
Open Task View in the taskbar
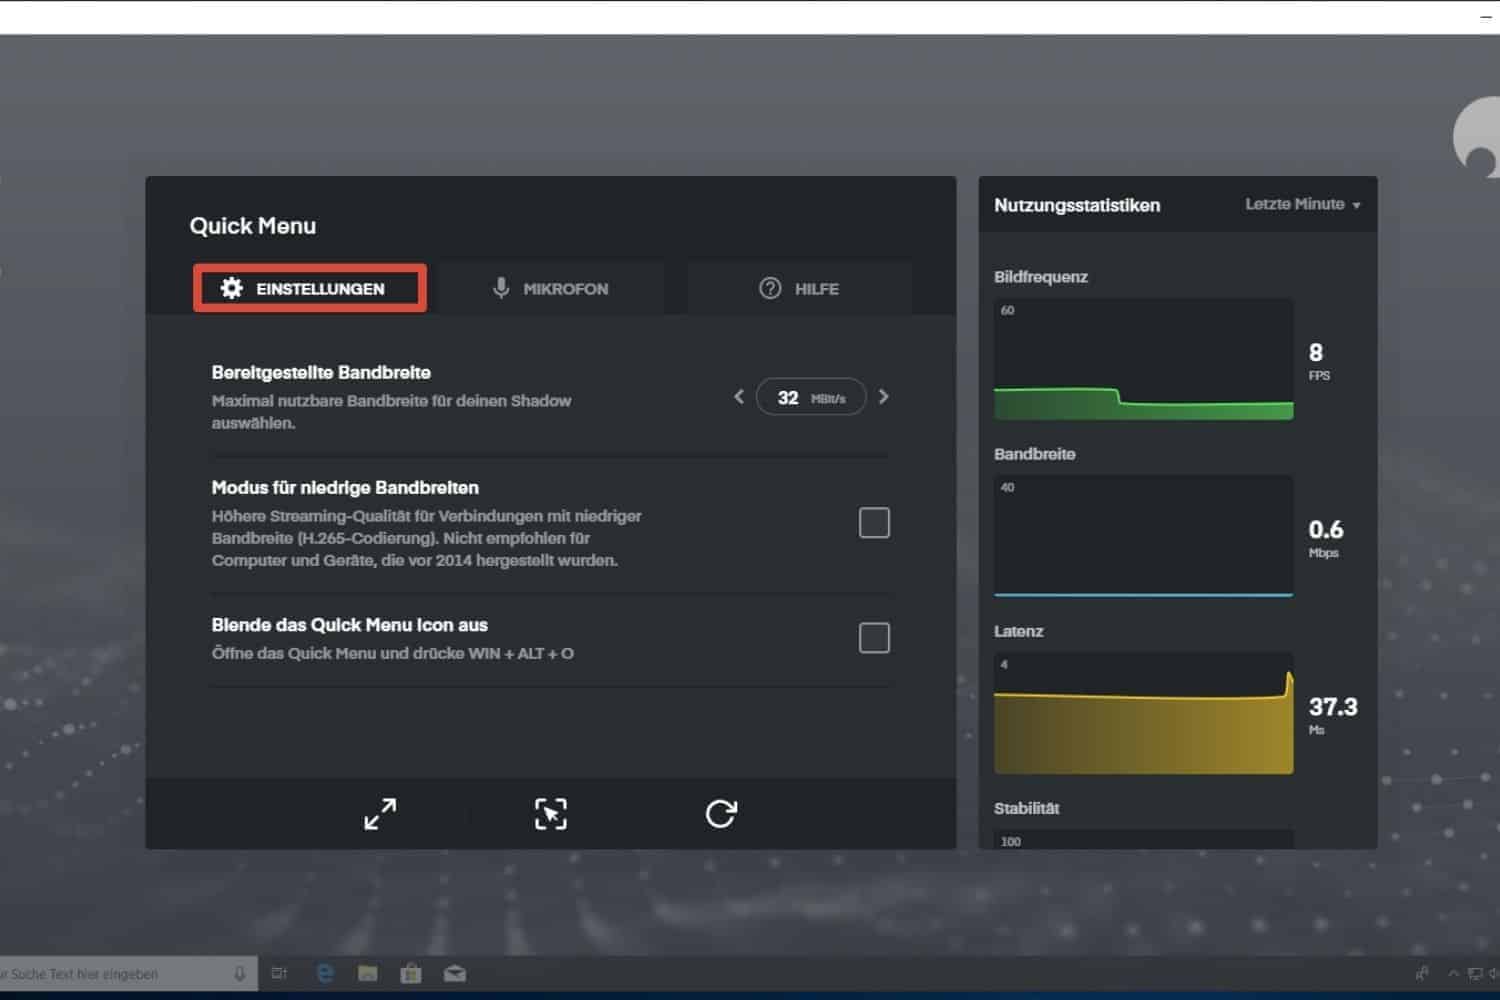tap(280, 973)
